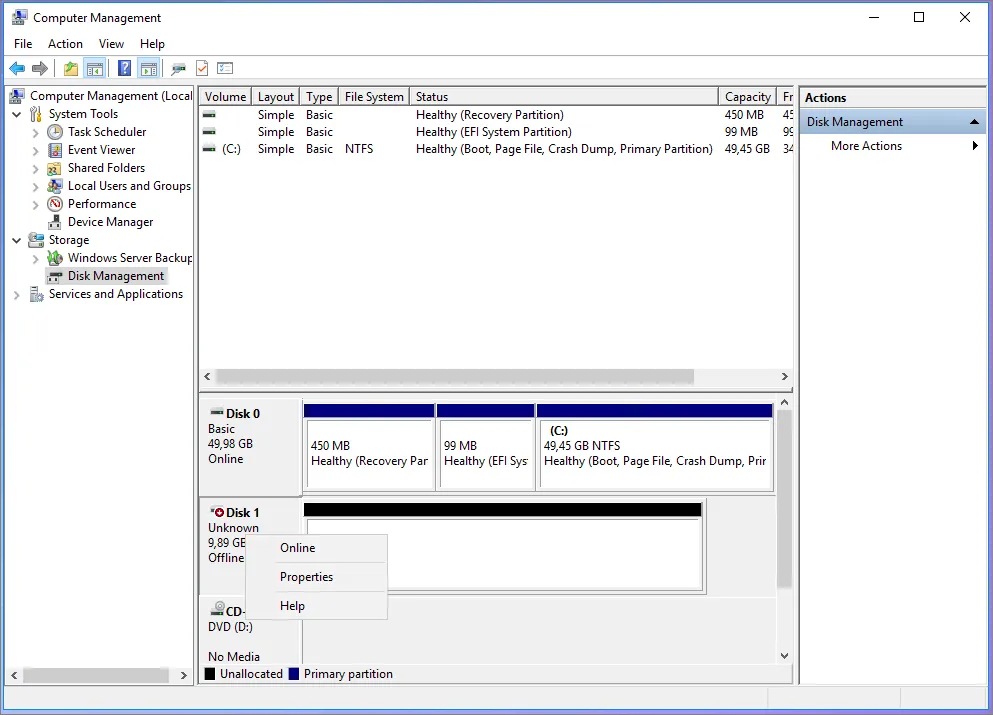Click the Show/Hide Console Tree icon
The image size is (993, 715).
coord(95,68)
